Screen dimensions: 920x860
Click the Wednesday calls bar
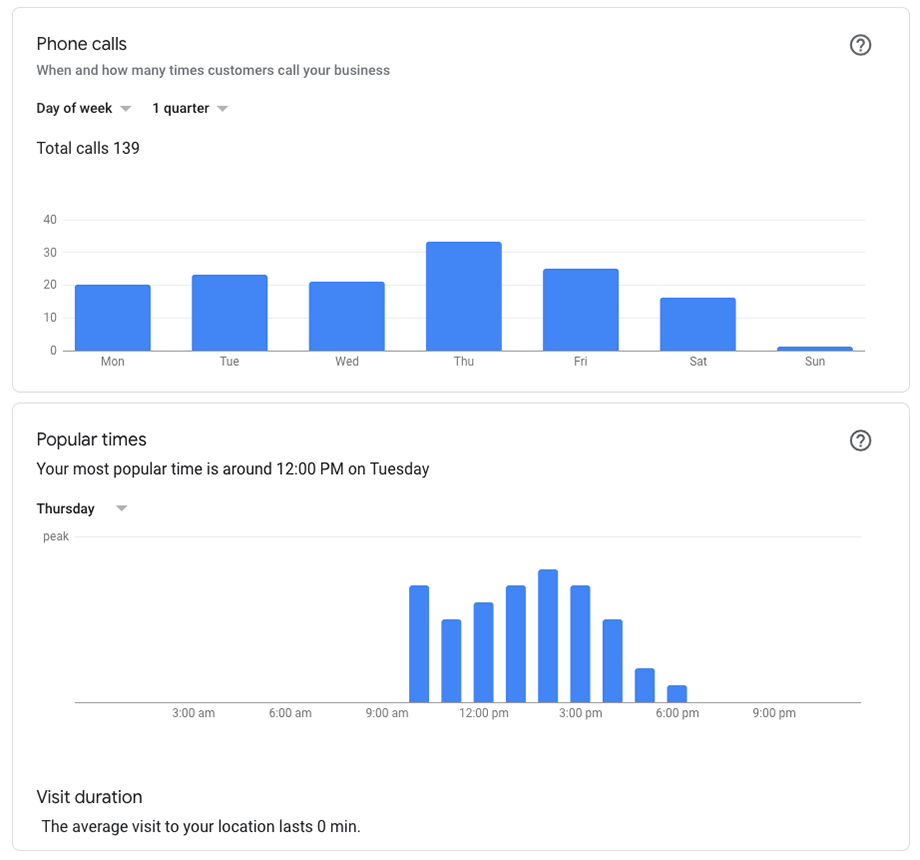pos(347,316)
